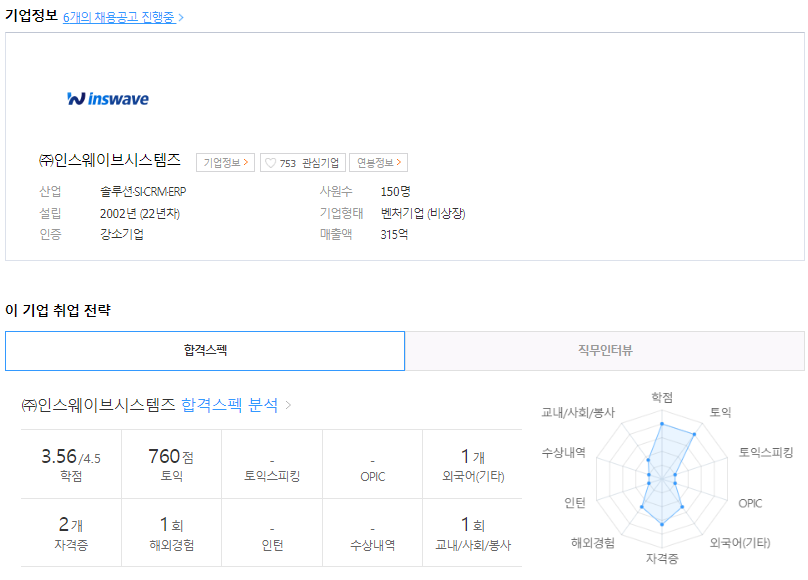
Task: Open the 합격스펙 분석 link
Action: pos(229,405)
